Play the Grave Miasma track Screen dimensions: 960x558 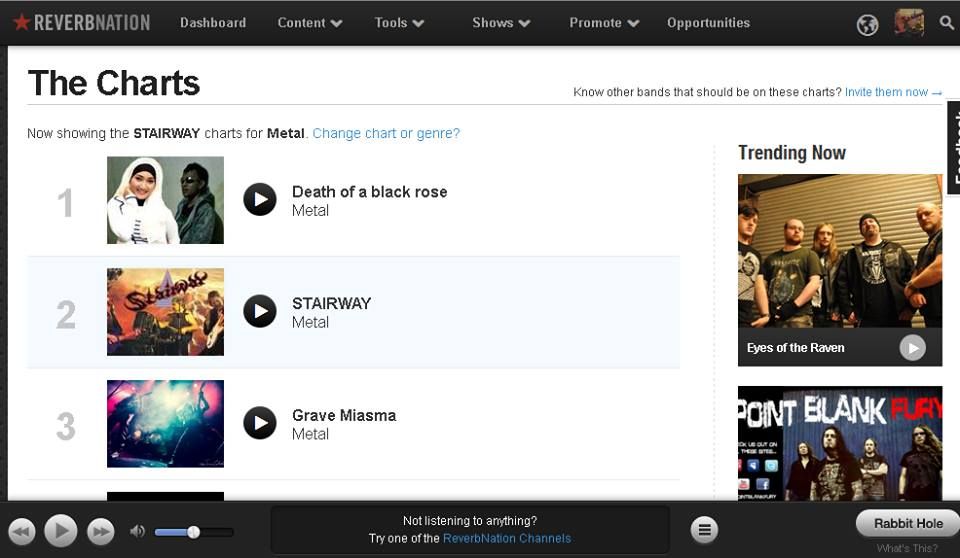tap(260, 423)
